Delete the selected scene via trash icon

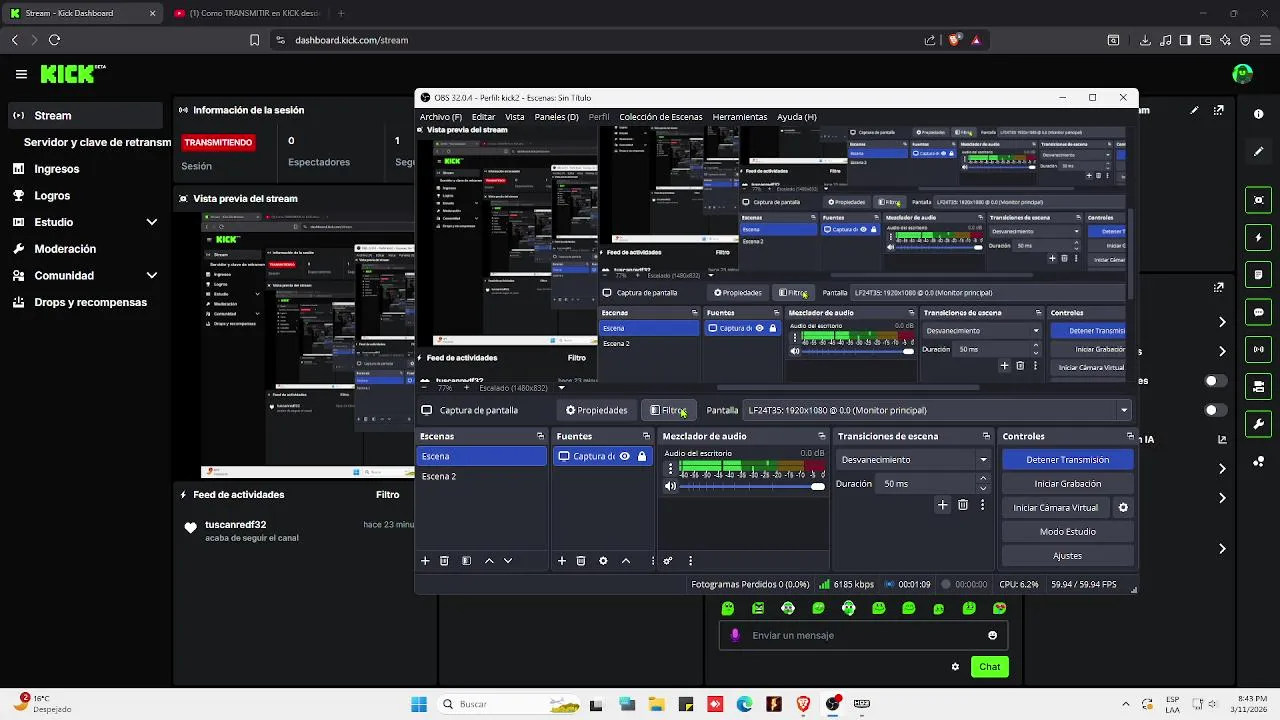tap(444, 561)
